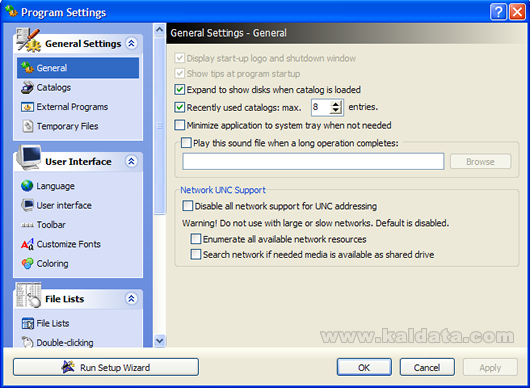
Task: Open the Coloring settings page
Action: click(52, 264)
